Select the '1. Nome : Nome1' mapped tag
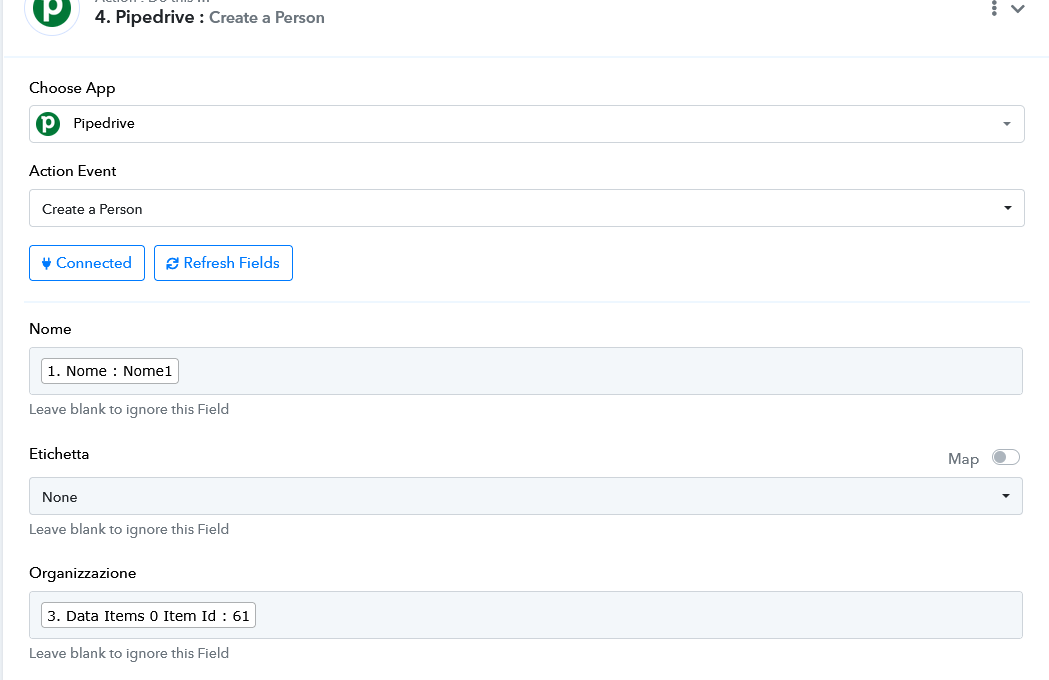The image size is (1049, 680). (x=110, y=371)
